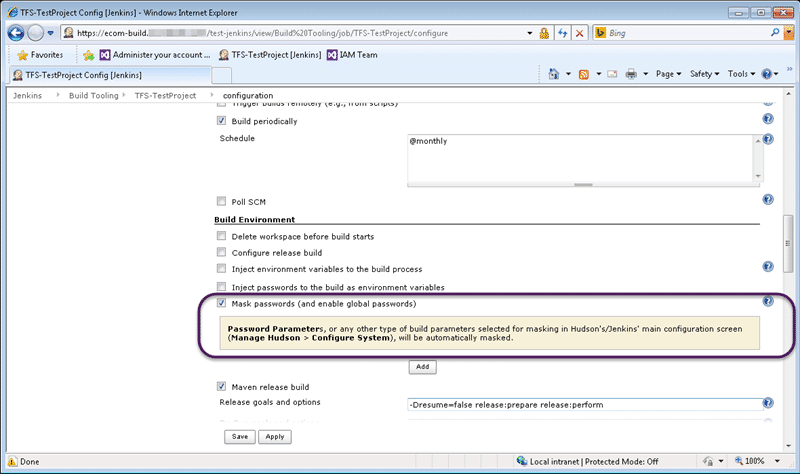Click the RSS feeds icon
This screenshot has width=800, height=474.
coord(584,74)
